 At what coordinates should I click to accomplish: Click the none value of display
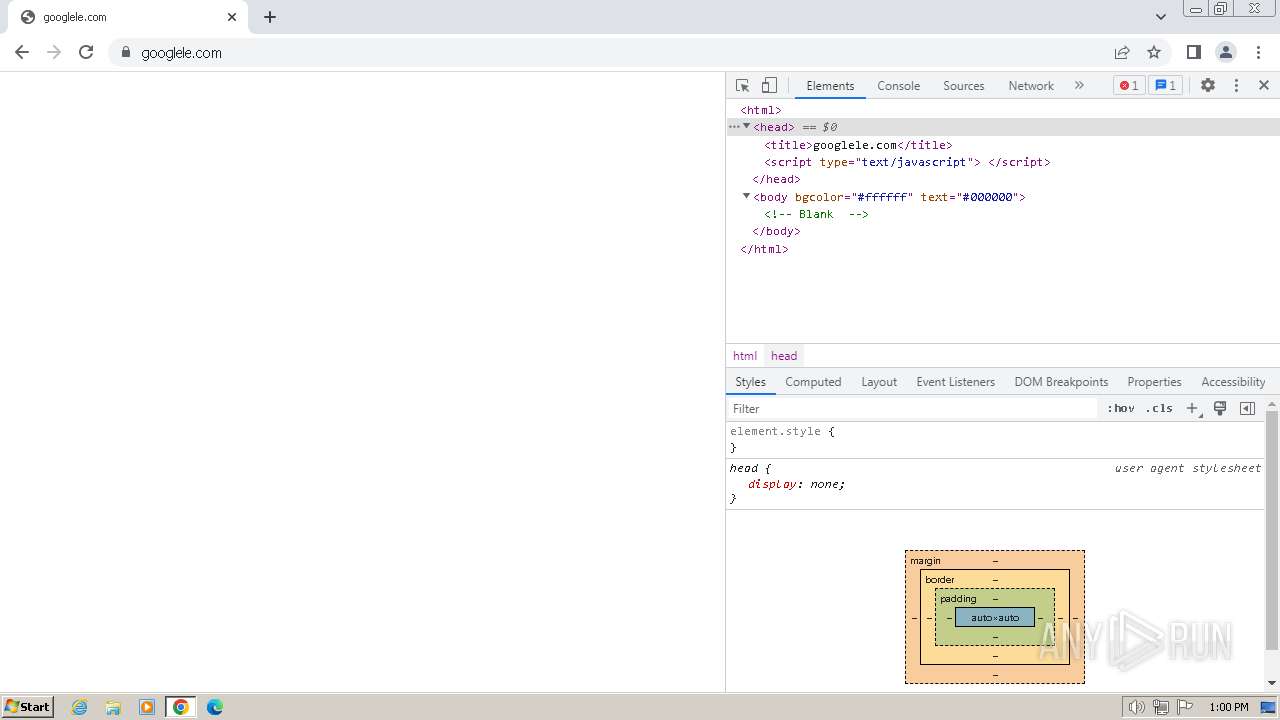click(824, 484)
